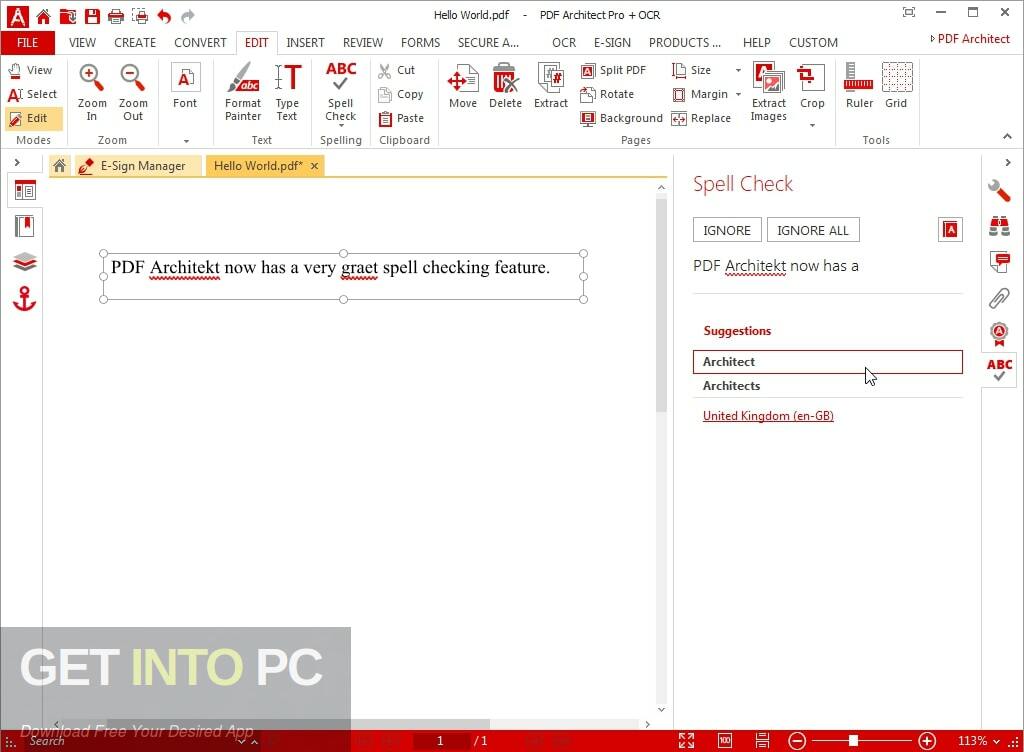
Task: Open the wrench tools panel on right
Action: (x=999, y=191)
